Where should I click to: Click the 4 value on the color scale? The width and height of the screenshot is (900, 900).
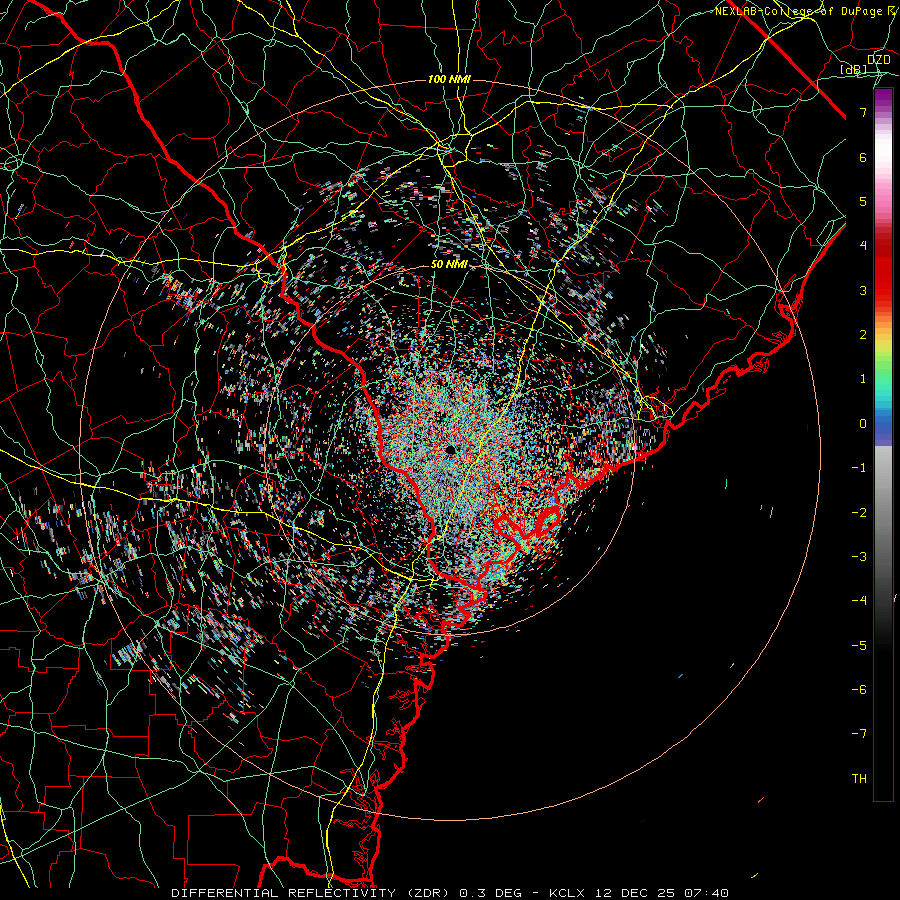click(x=863, y=246)
